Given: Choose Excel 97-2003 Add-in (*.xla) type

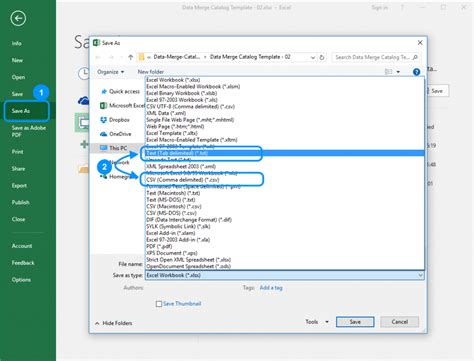Looking at the screenshot, I should coord(285,240).
